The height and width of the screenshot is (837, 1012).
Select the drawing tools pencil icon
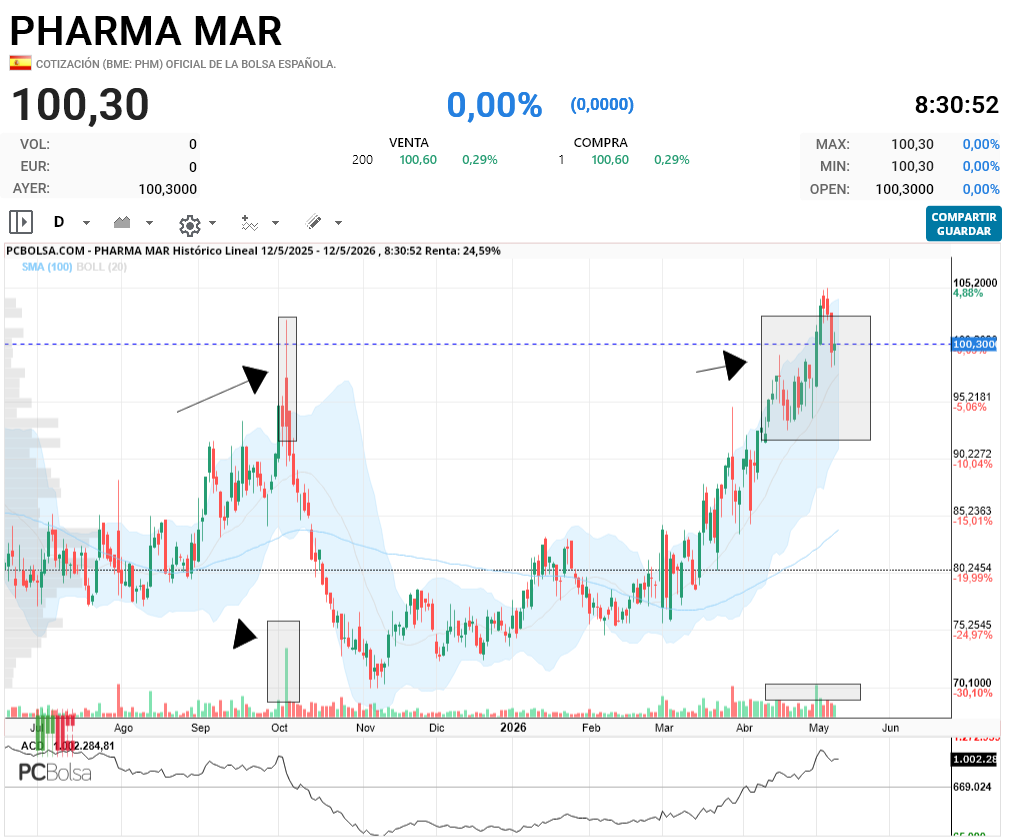tap(314, 222)
